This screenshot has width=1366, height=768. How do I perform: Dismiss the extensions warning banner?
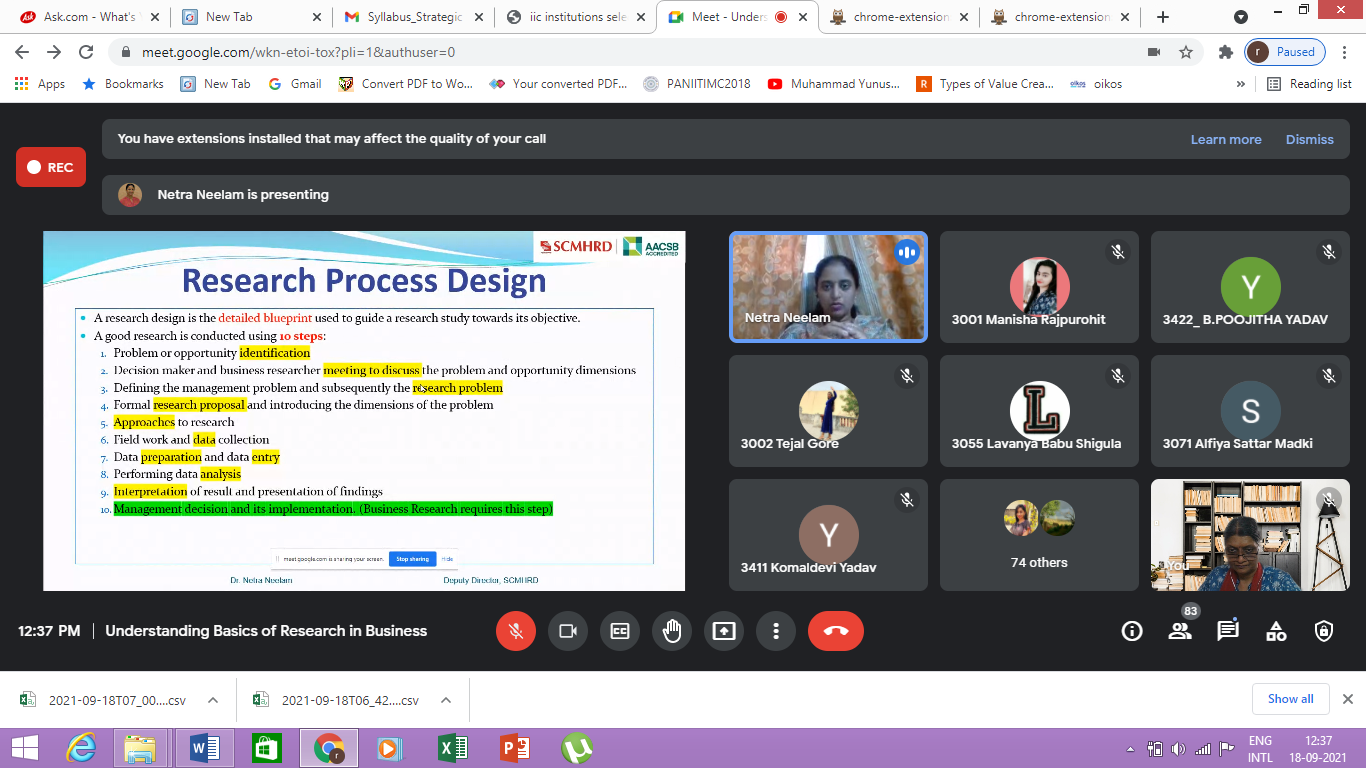tap(1309, 139)
